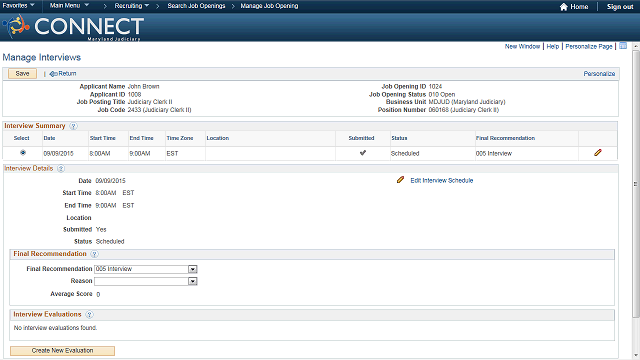The image size is (640, 360).
Task: Click 'No interview evaluations found.' text
Action: (x=55, y=328)
